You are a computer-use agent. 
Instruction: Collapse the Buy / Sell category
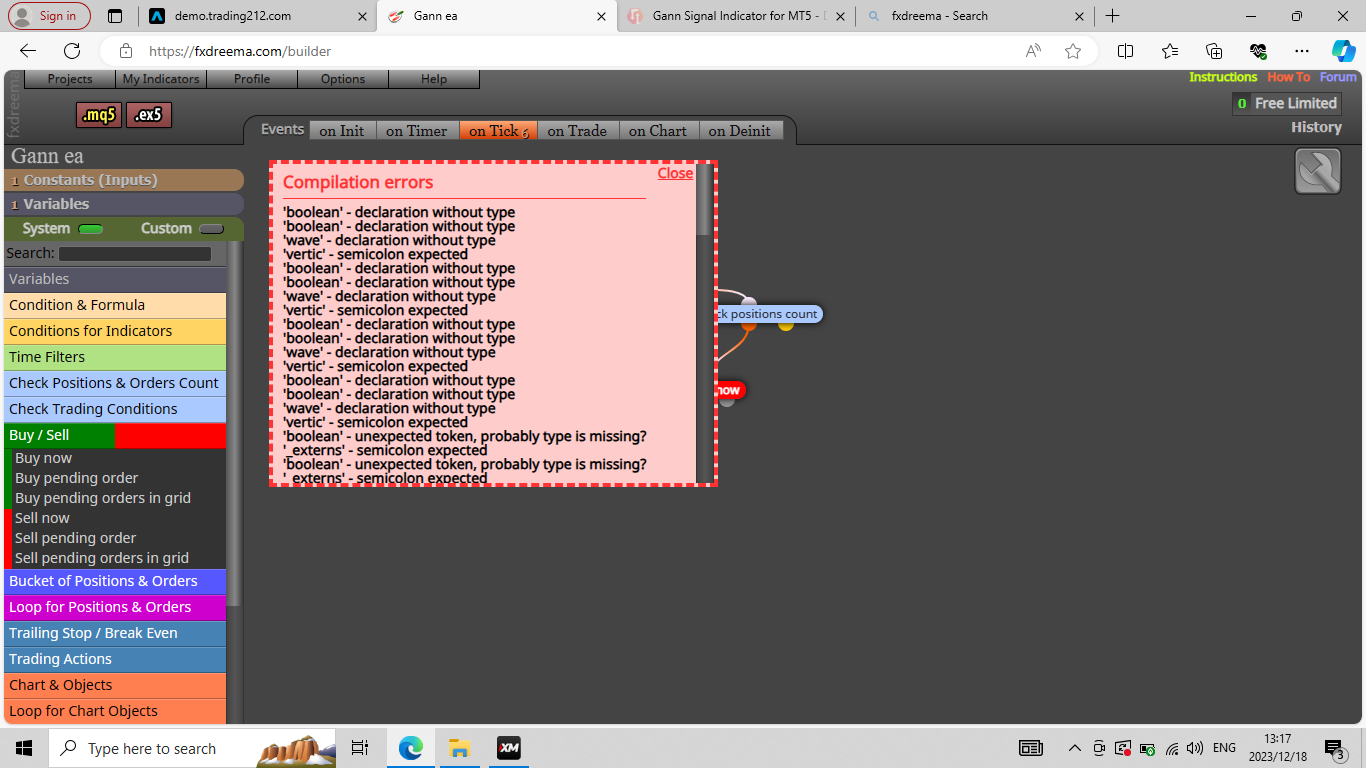[x=115, y=435]
